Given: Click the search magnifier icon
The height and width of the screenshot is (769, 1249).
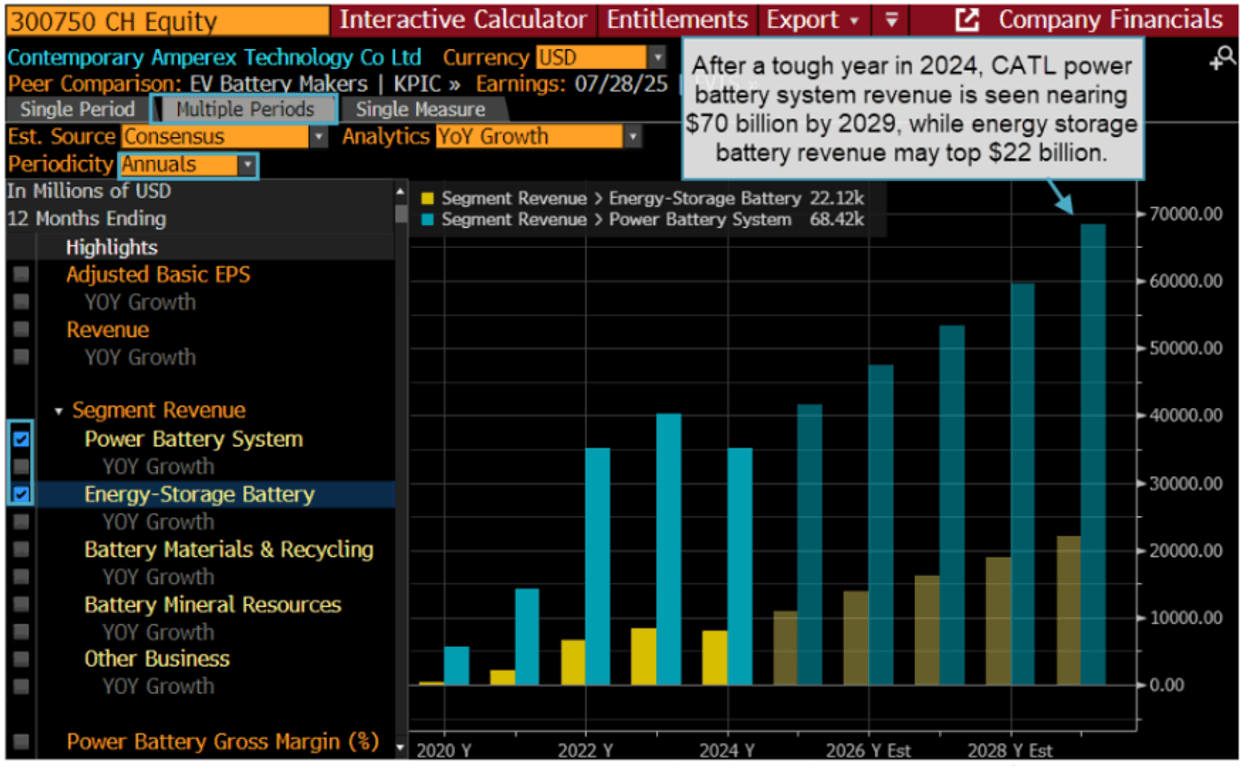Looking at the screenshot, I should [x=1225, y=59].
